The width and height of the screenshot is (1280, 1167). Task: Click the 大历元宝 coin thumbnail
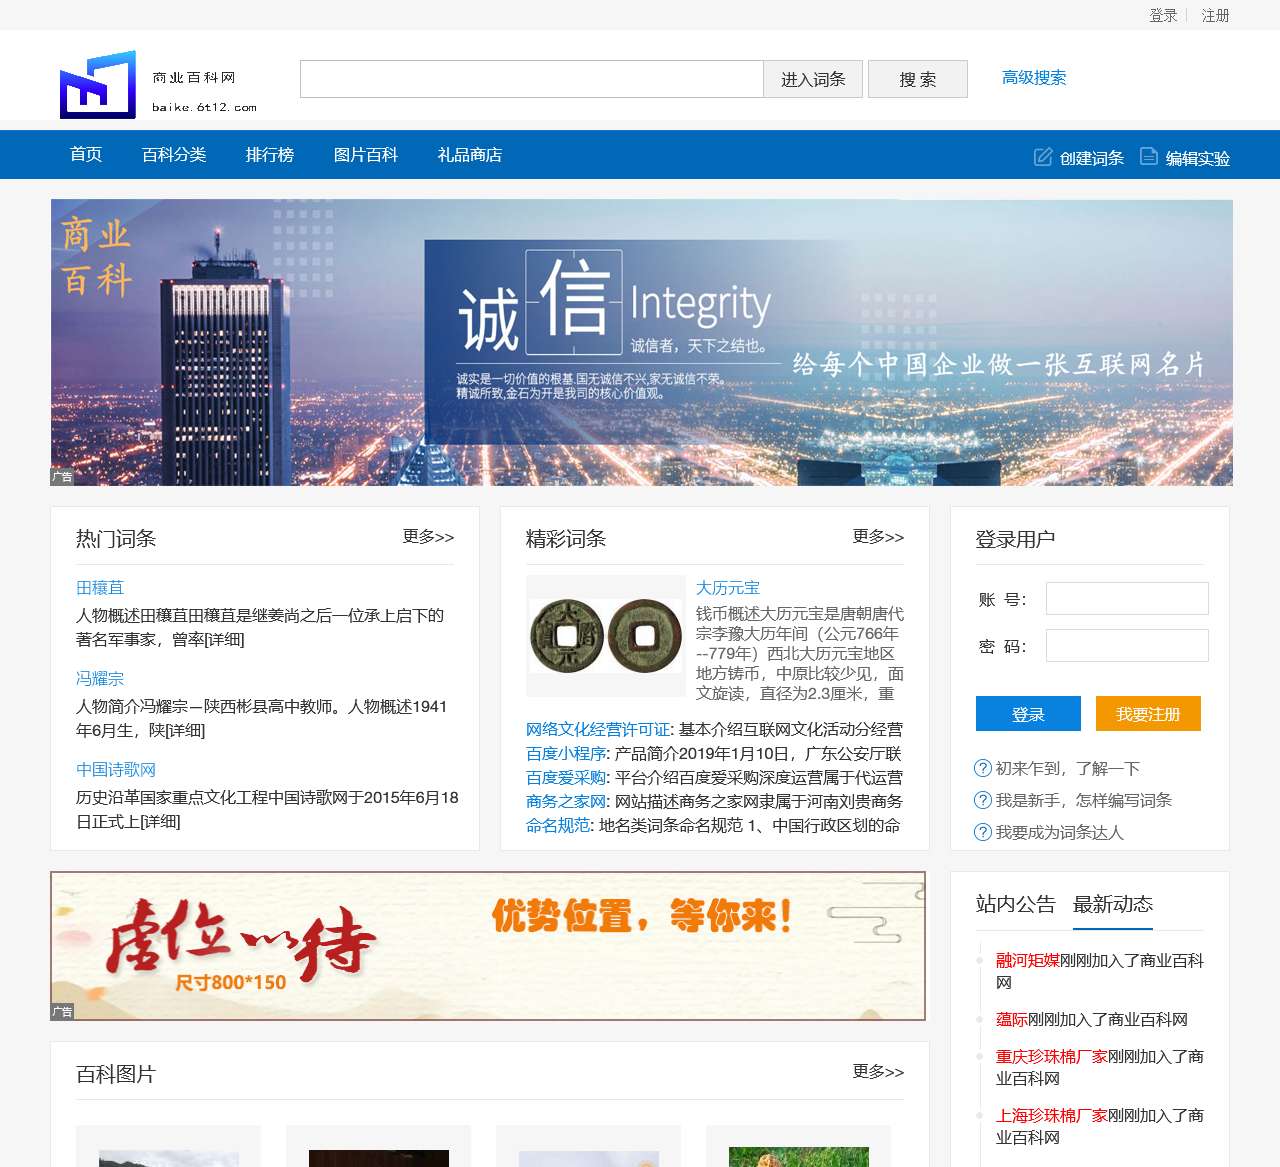(607, 636)
